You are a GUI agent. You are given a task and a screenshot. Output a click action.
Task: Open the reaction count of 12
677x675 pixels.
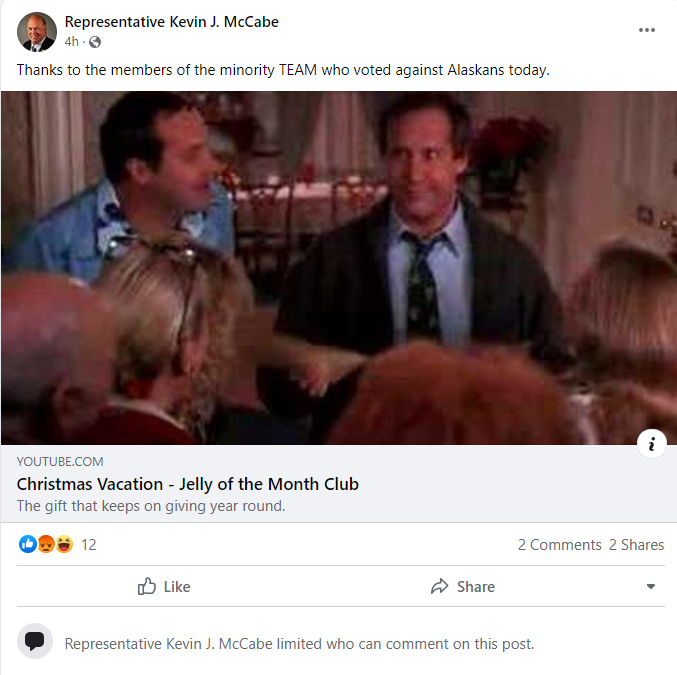89,545
